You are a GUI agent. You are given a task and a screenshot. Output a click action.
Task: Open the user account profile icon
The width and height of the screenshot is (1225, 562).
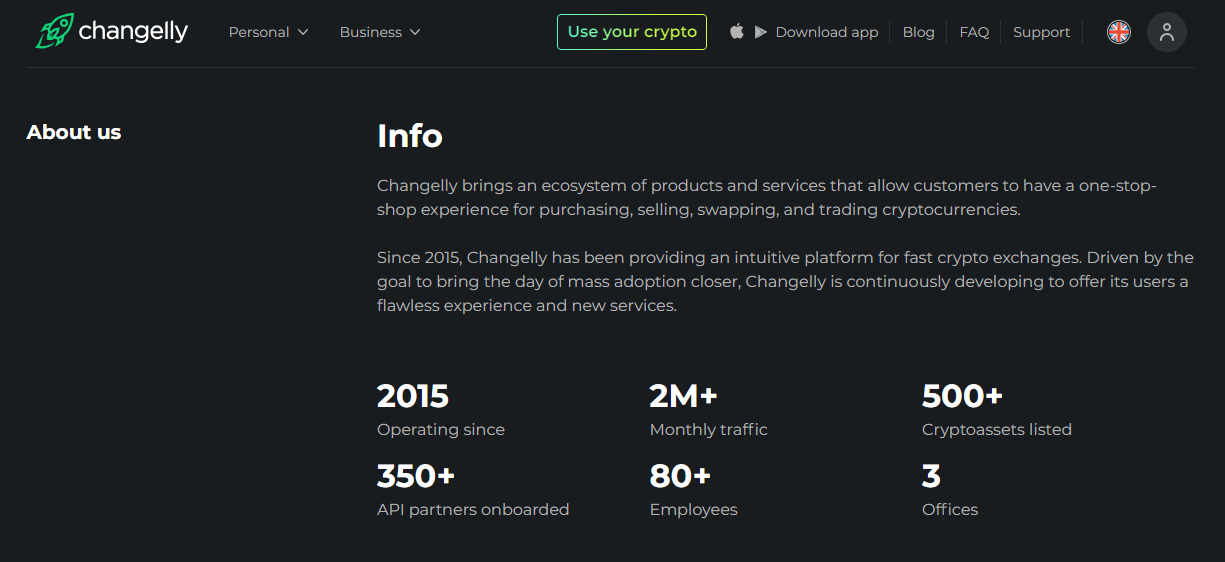[1167, 32]
